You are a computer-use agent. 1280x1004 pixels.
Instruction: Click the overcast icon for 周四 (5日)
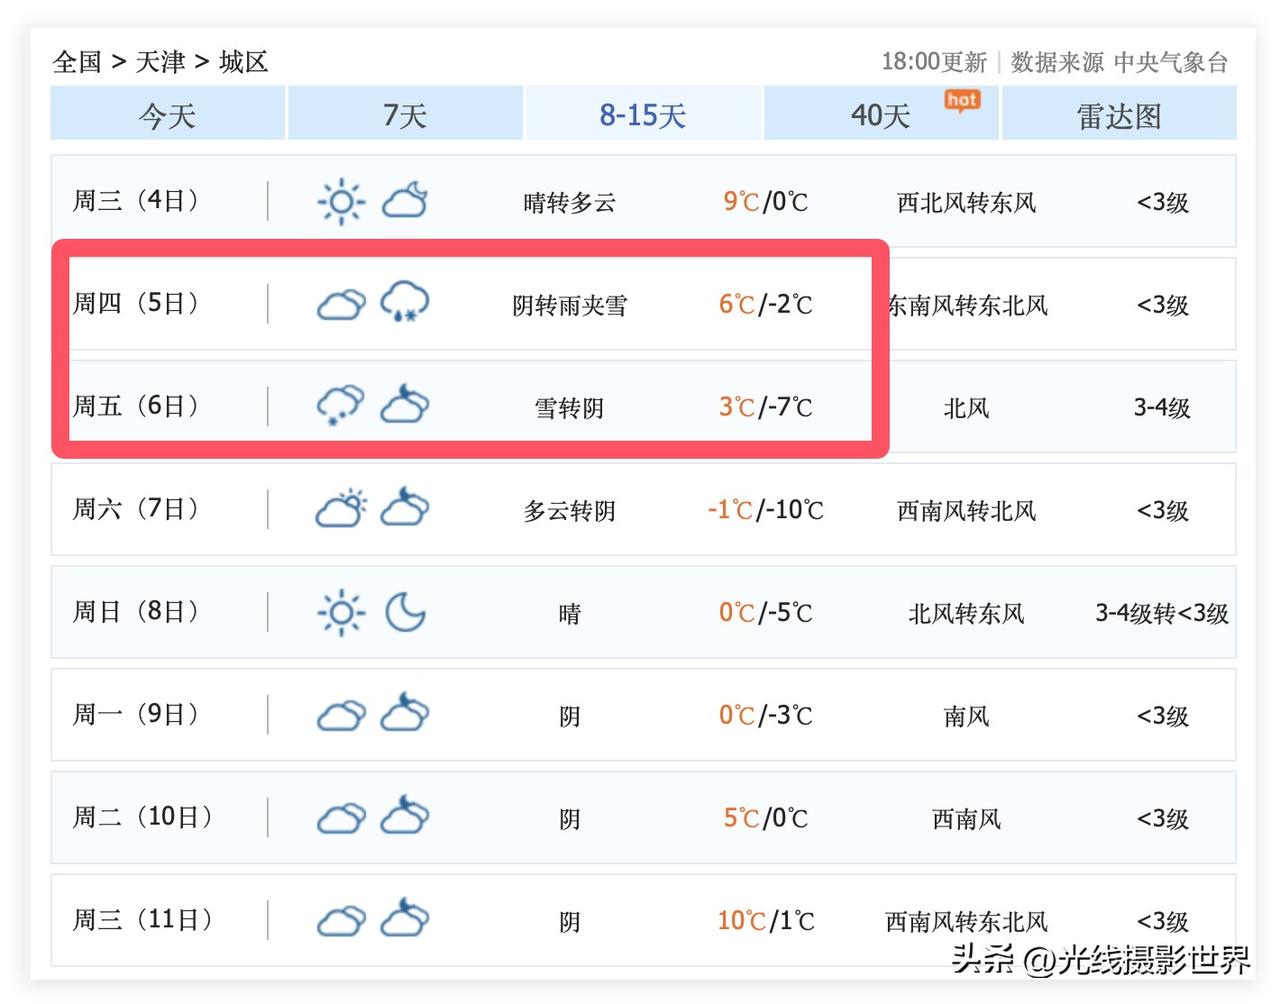340,303
